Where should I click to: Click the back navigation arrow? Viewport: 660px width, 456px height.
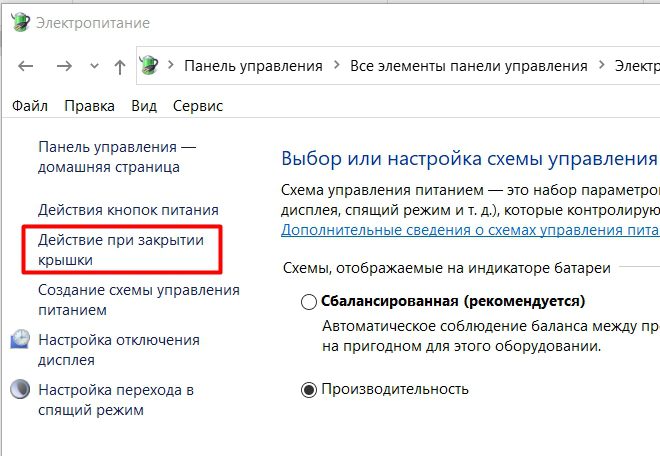coord(26,66)
